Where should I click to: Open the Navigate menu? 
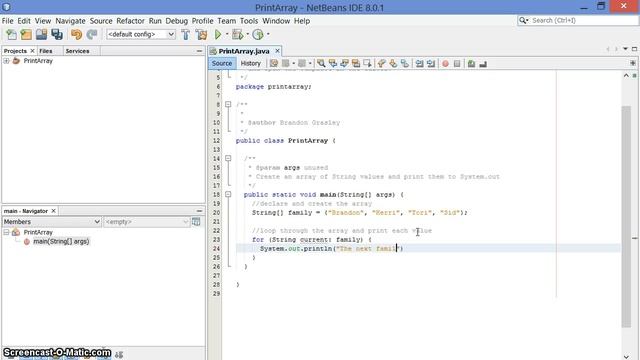click(x=70, y=21)
